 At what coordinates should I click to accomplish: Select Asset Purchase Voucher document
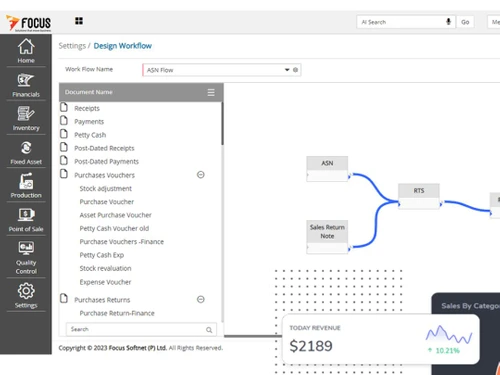pyautogui.click(x=115, y=215)
